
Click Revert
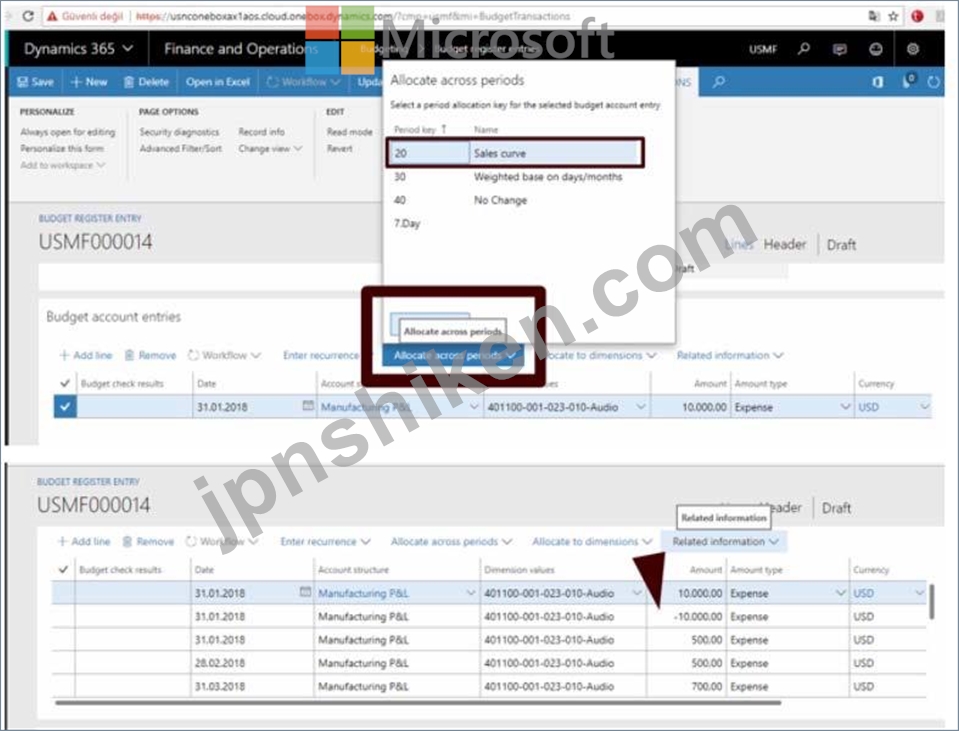click(339, 149)
